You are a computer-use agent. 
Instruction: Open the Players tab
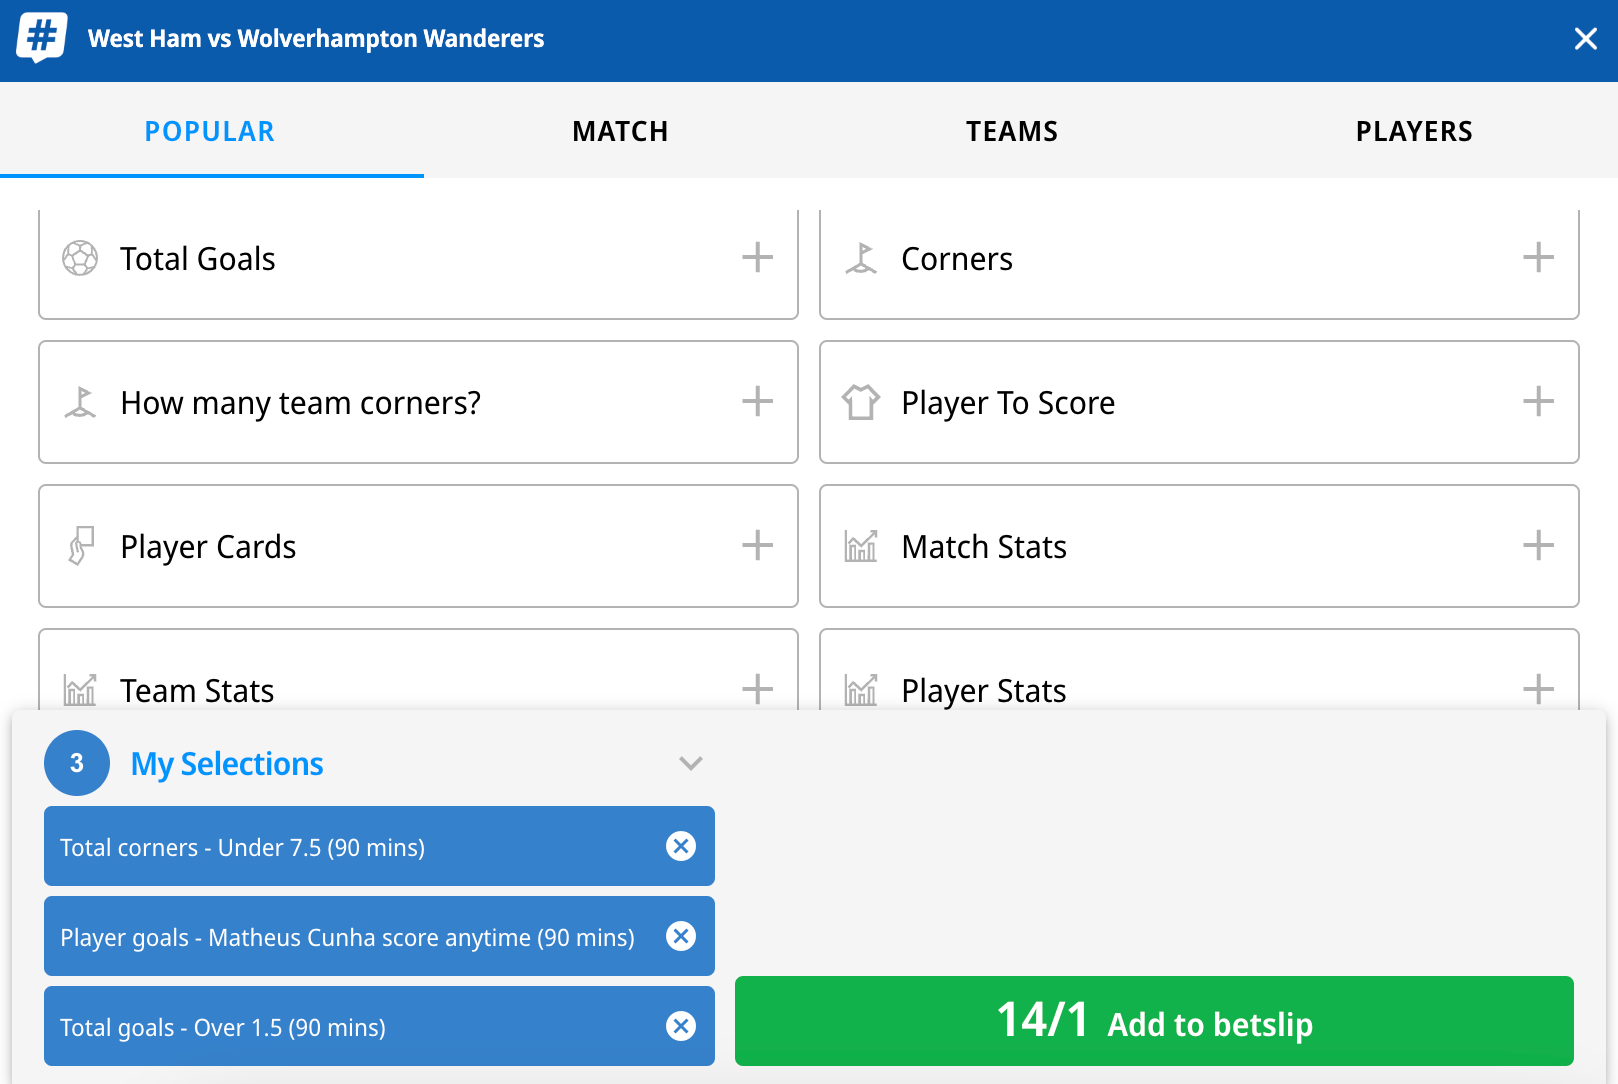(1414, 131)
